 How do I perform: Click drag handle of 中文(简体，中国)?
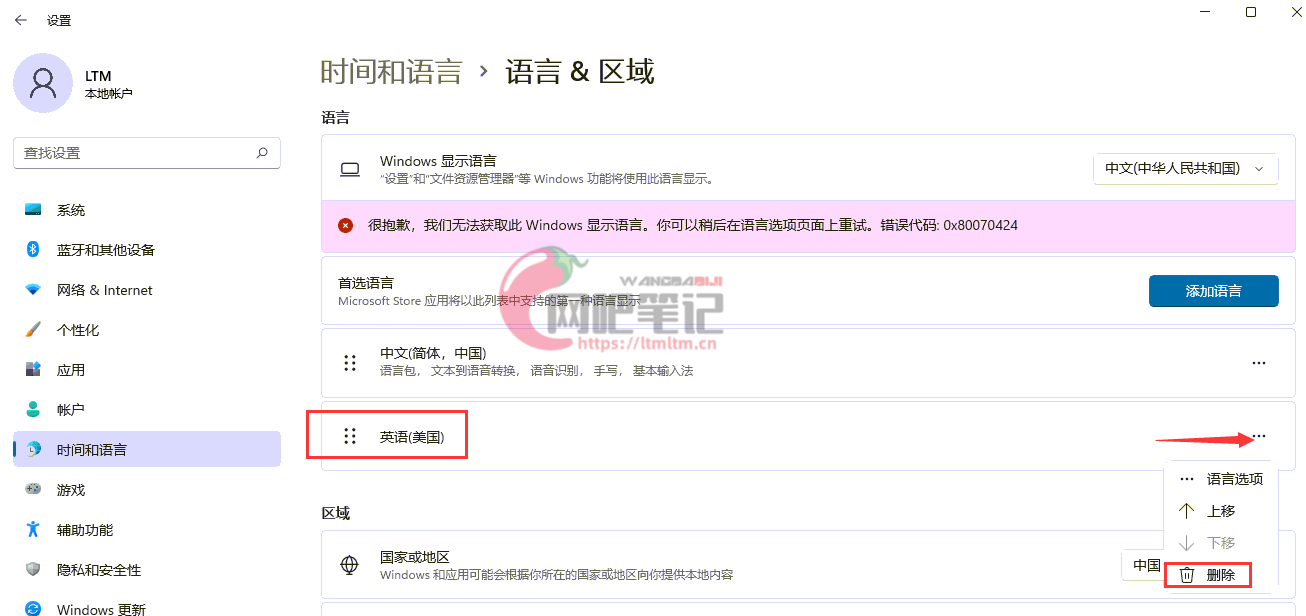(x=350, y=363)
